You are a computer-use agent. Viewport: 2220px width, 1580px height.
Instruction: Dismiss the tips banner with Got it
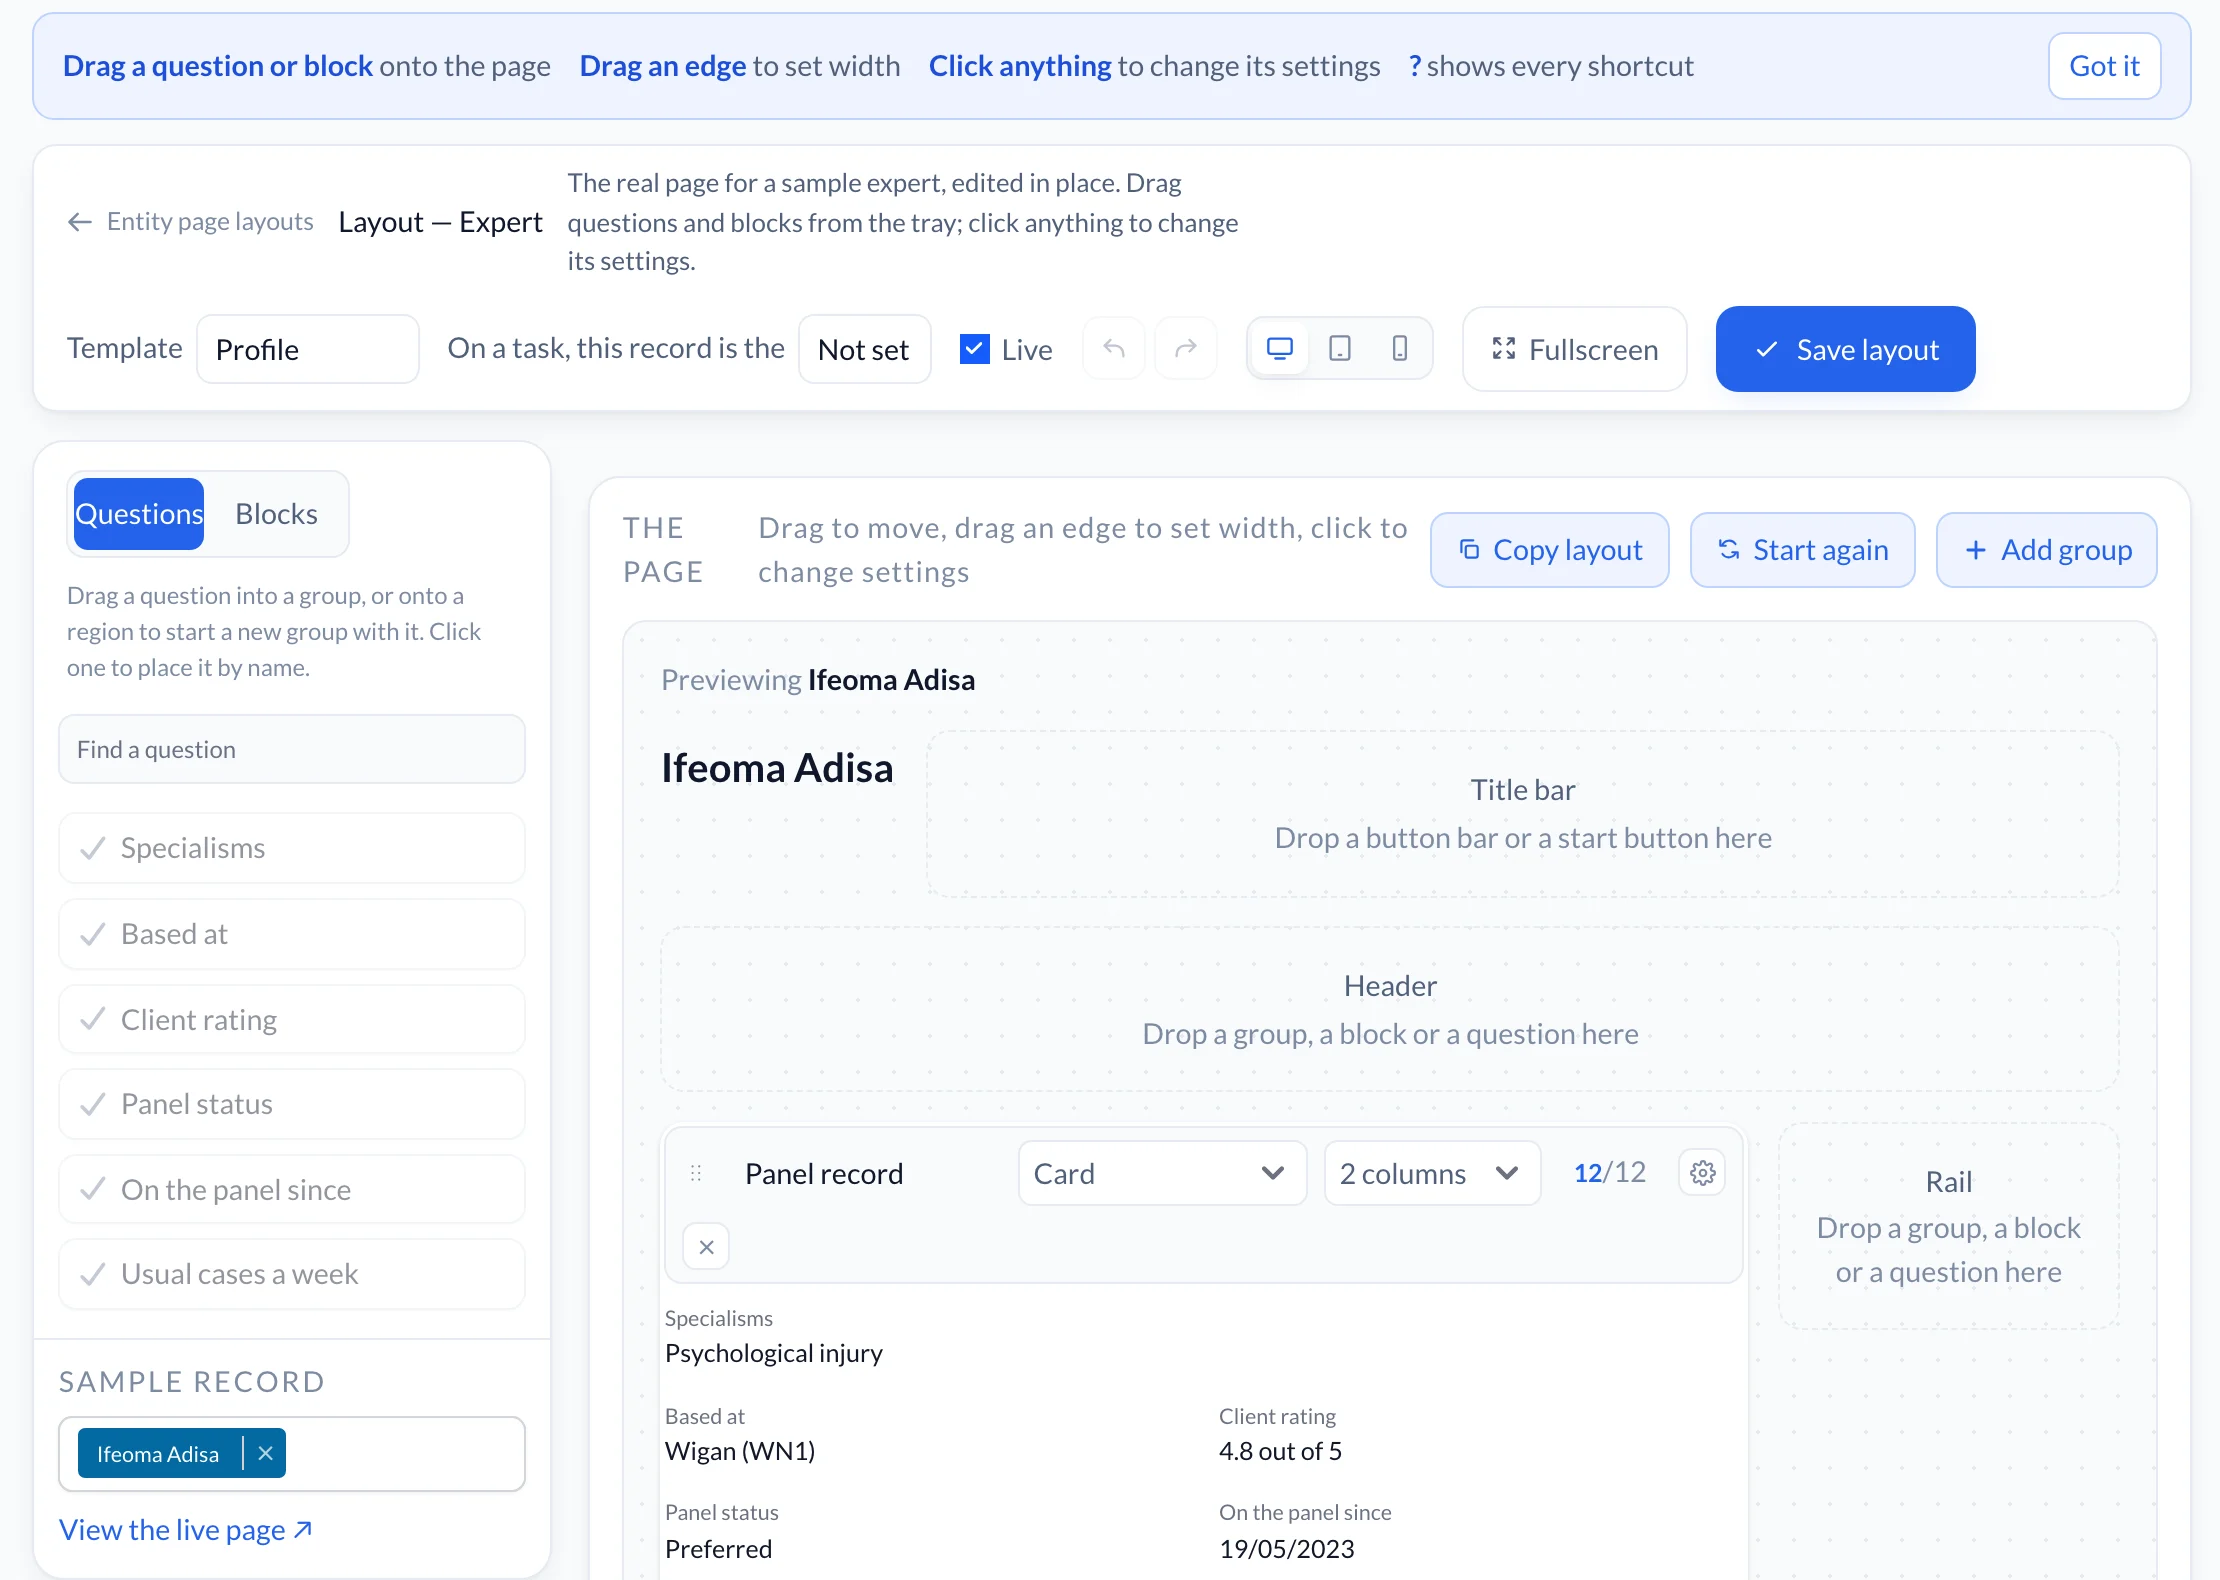2104,66
